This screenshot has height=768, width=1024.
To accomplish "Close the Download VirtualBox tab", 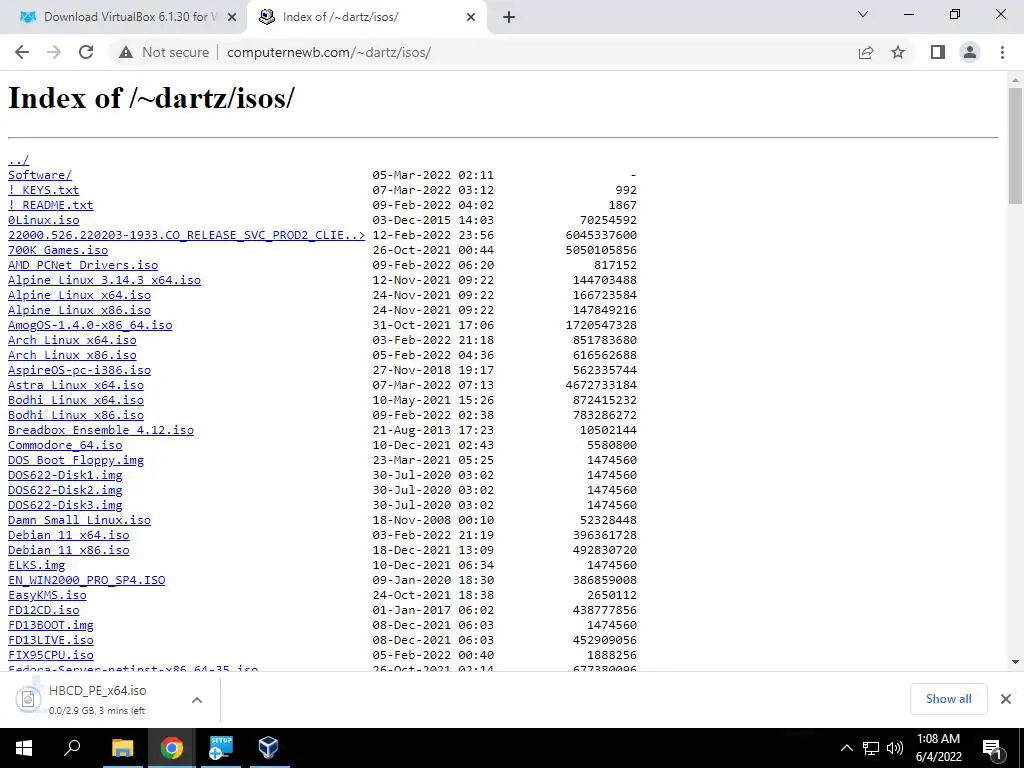I will (232, 18).
